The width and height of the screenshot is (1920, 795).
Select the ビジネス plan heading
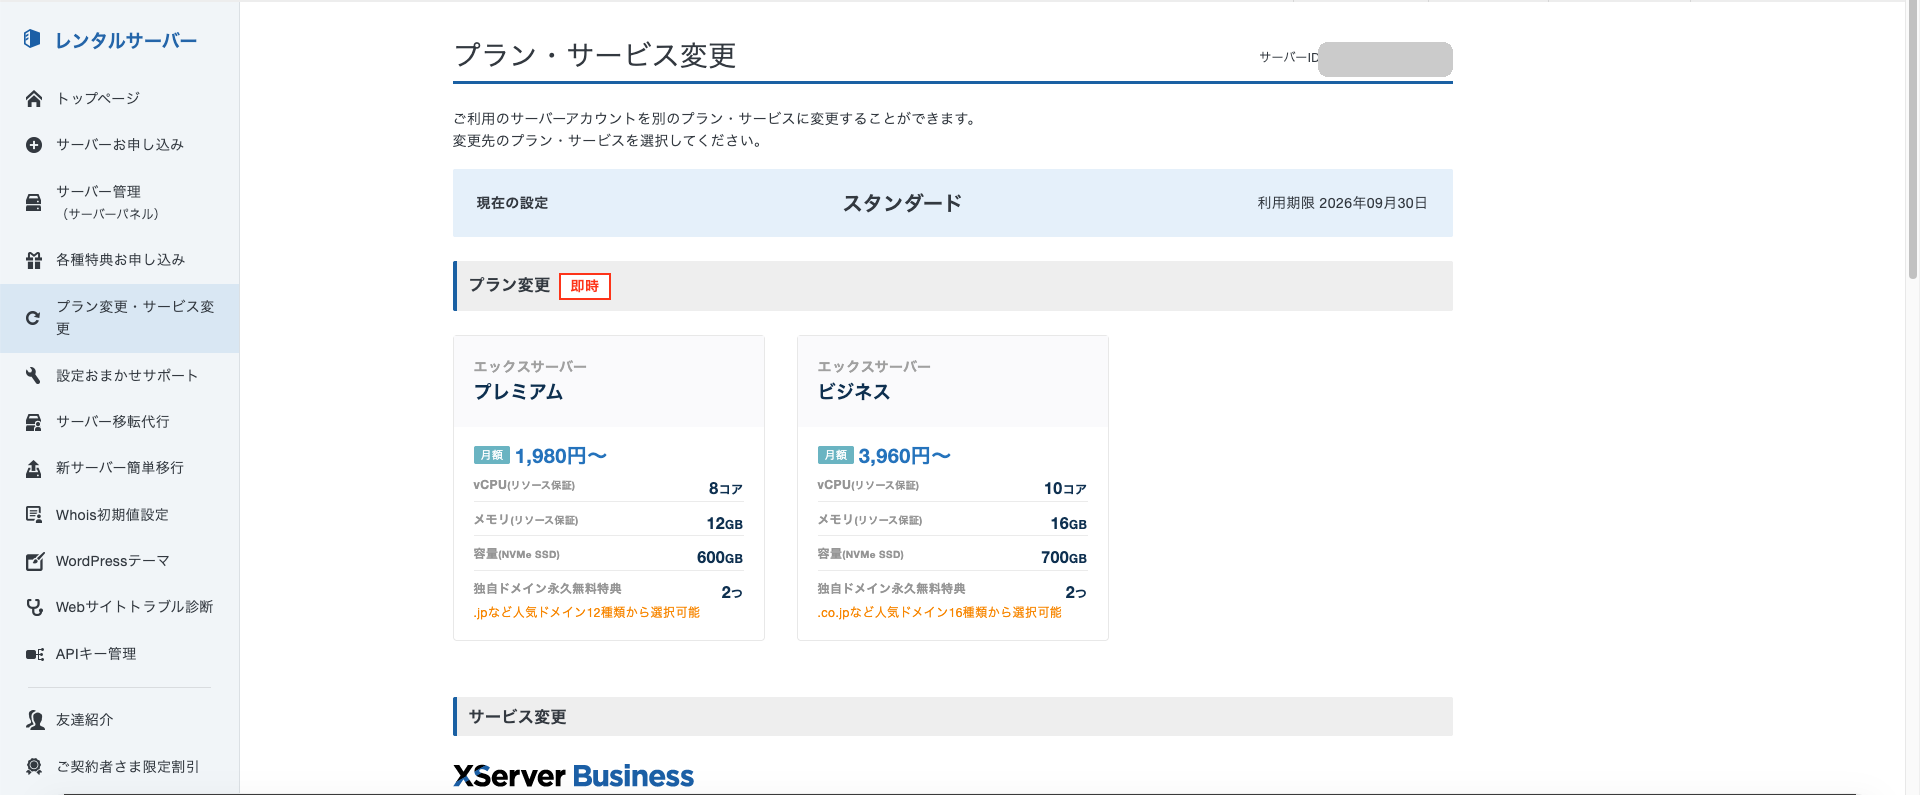coord(854,392)
